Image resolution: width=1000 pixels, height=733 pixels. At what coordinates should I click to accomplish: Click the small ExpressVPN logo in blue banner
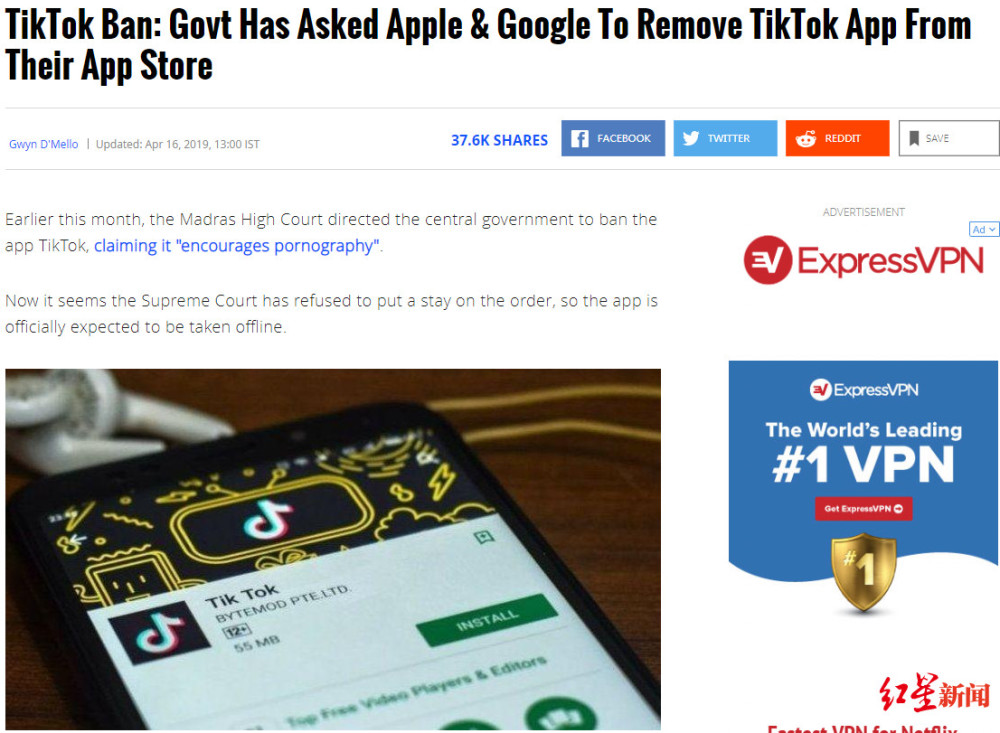pos(864,389)
